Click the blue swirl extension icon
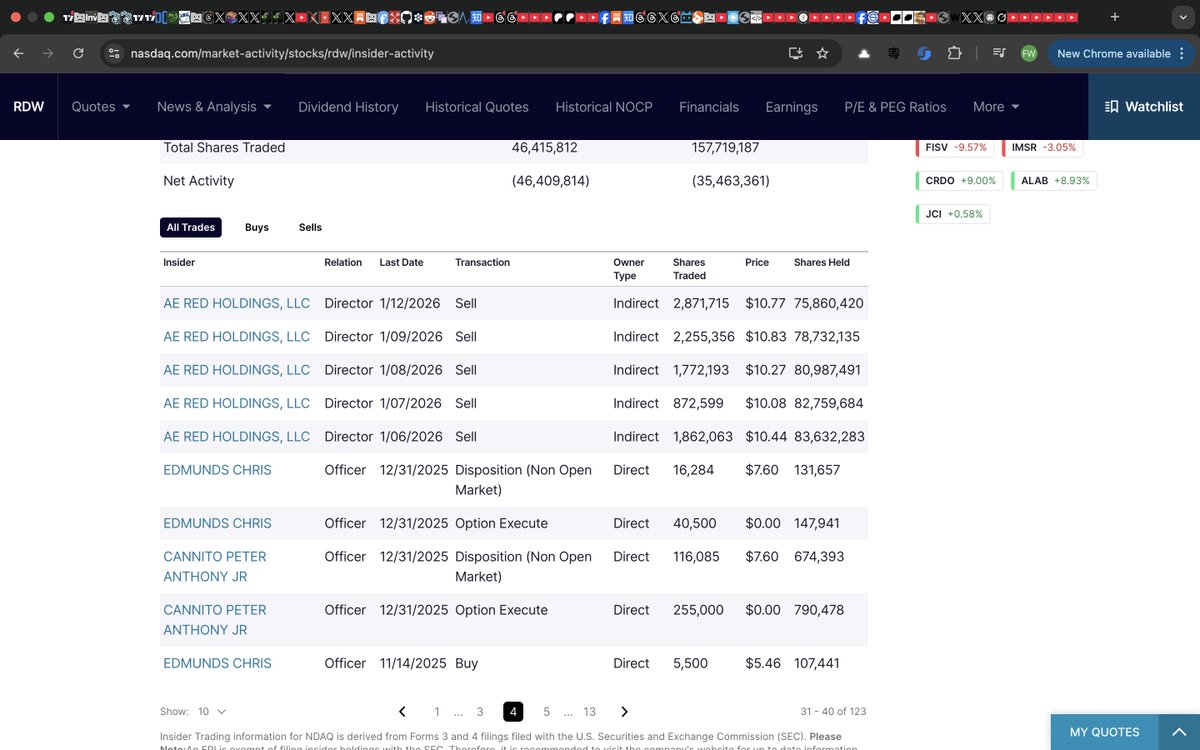 coord(924,53)
